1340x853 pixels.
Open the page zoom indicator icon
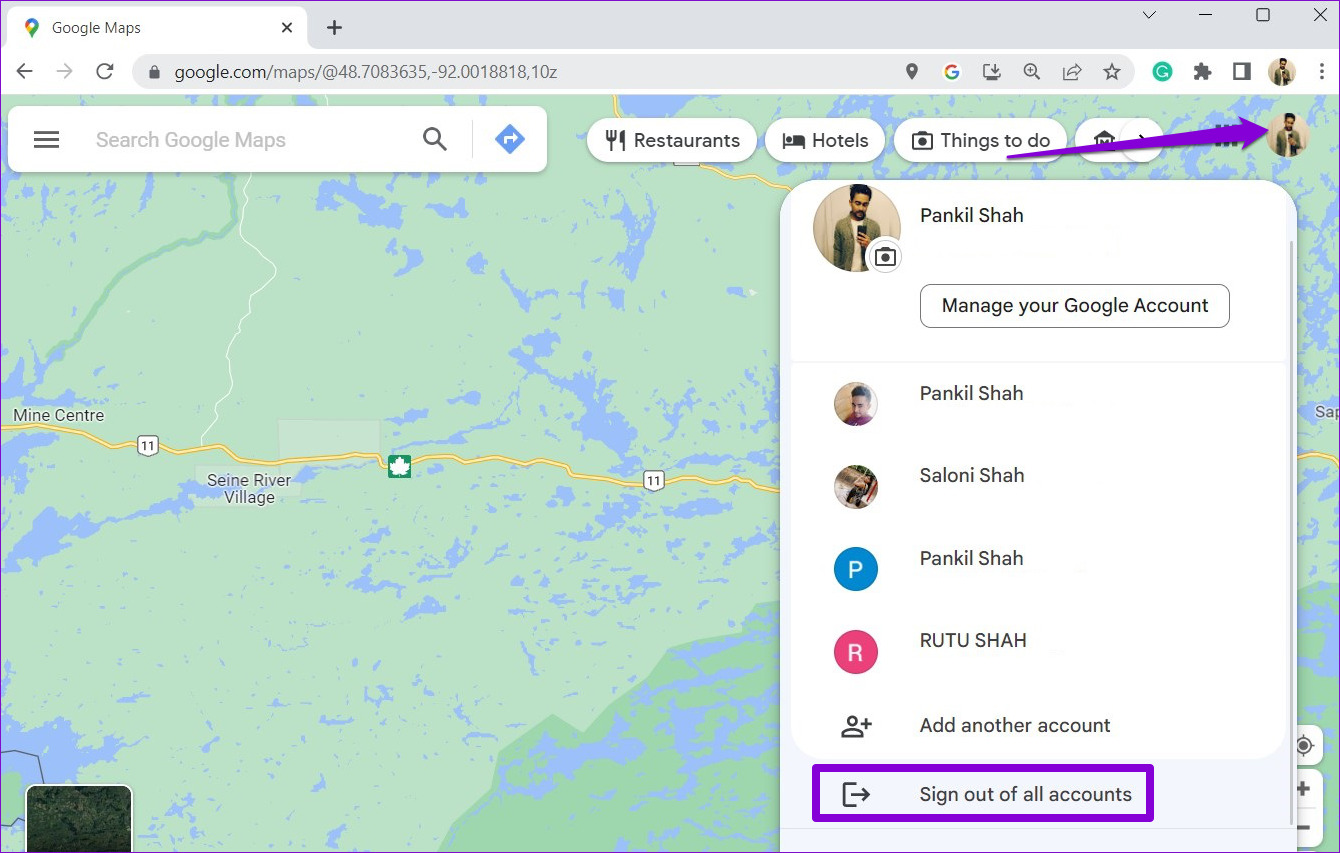1031,72
